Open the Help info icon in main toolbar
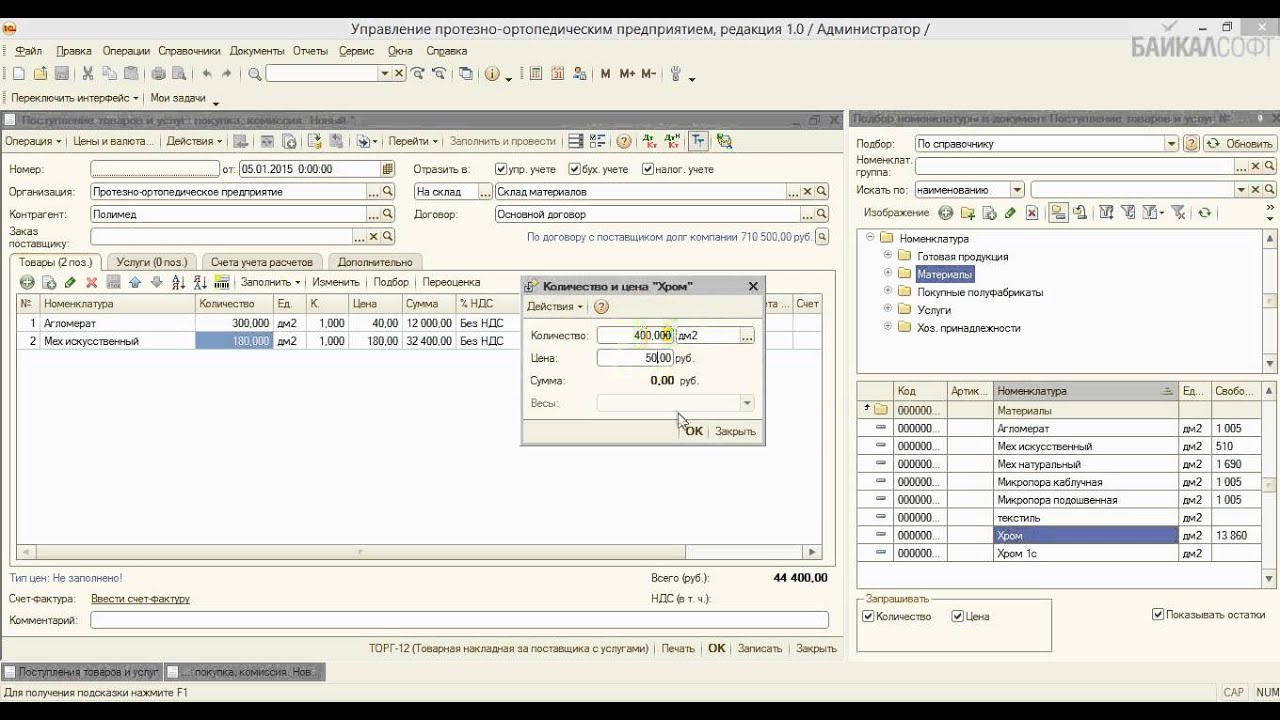This screenshot has width=1280, height=720. [x=492, y=74]
